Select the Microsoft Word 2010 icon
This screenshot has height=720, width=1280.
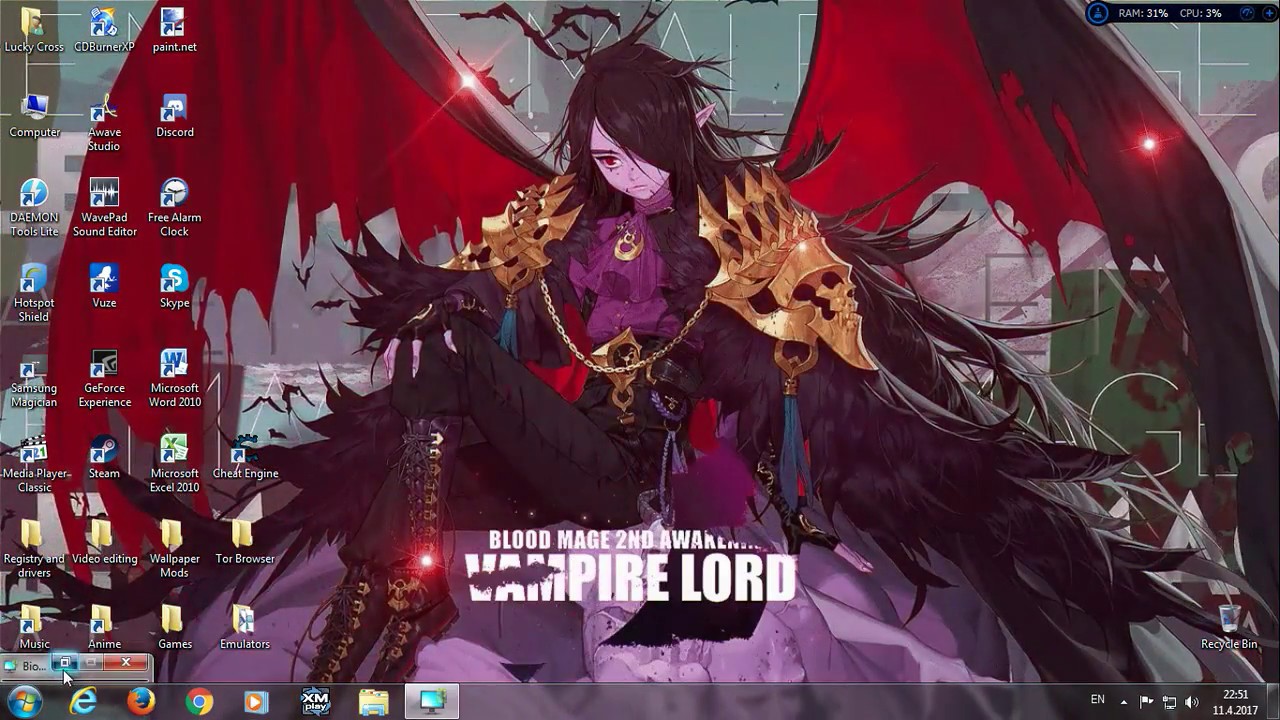tap(174, 378)
